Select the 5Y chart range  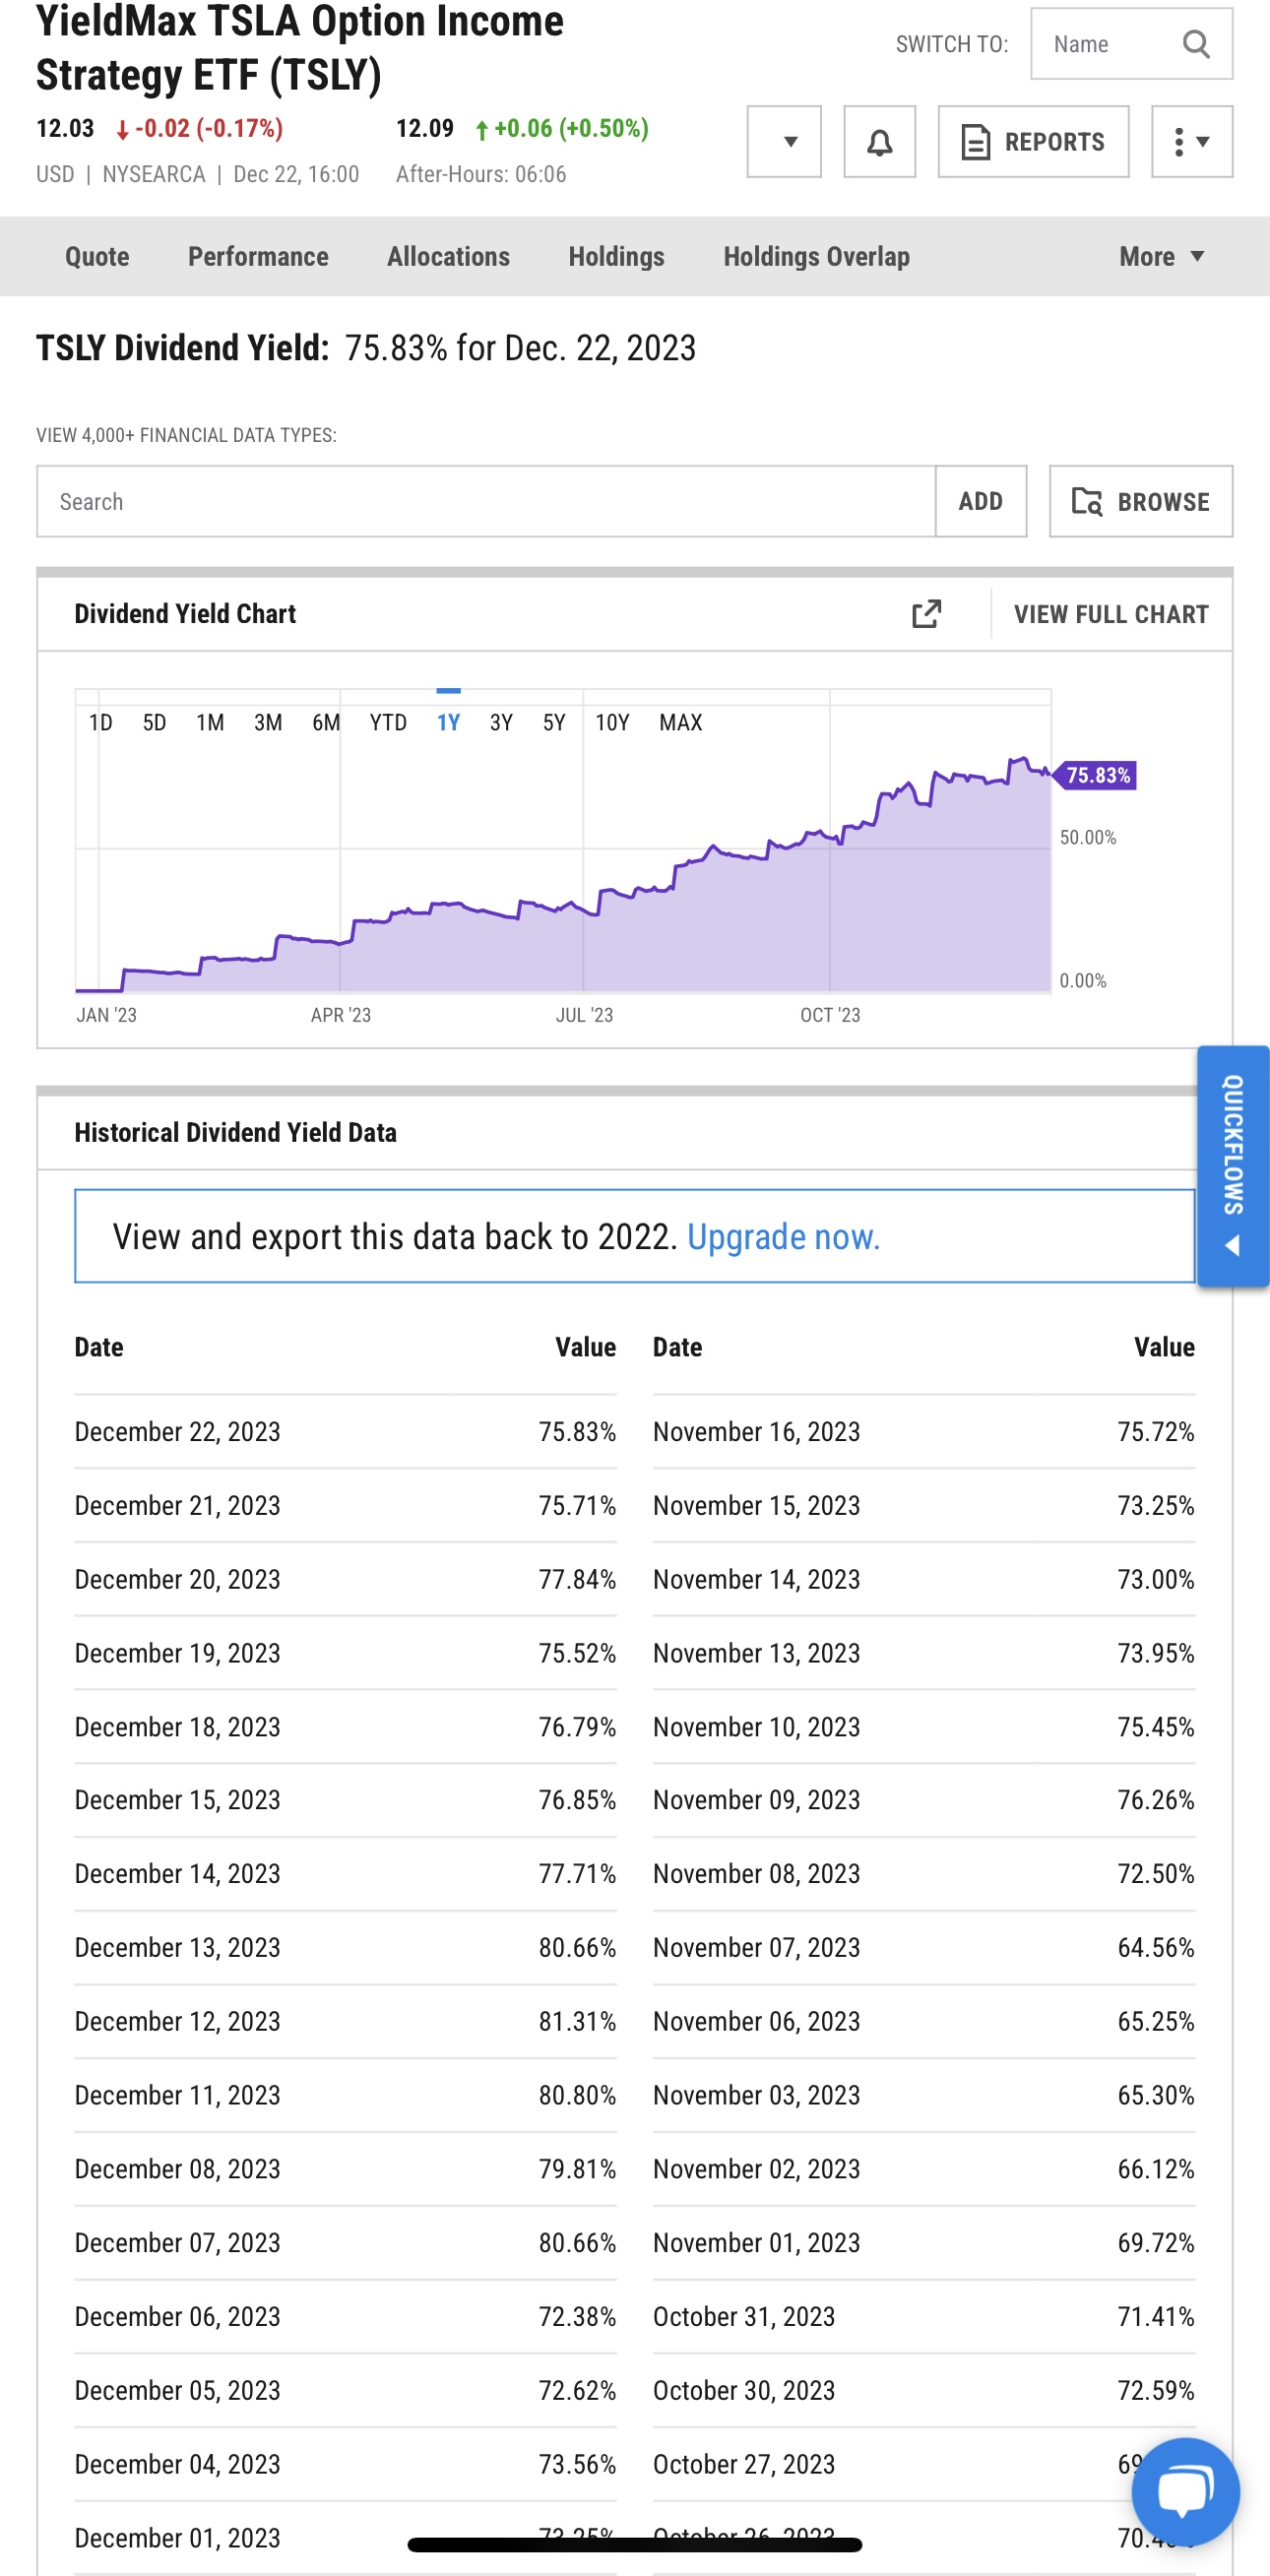tap(554, 723)
